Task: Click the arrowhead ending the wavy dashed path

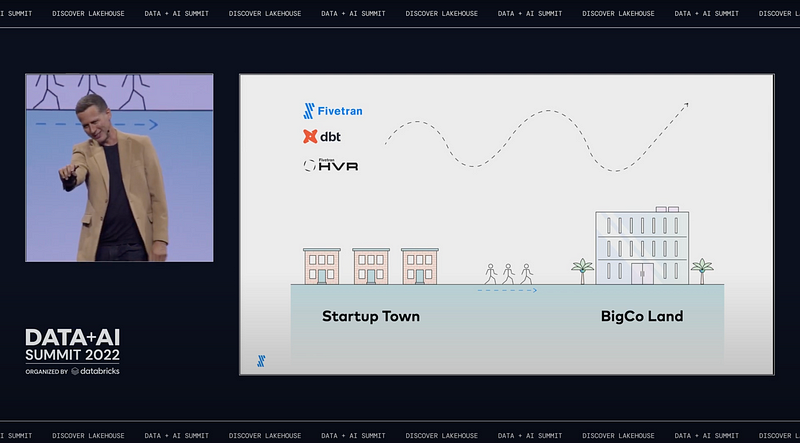Action: (685, 106)
